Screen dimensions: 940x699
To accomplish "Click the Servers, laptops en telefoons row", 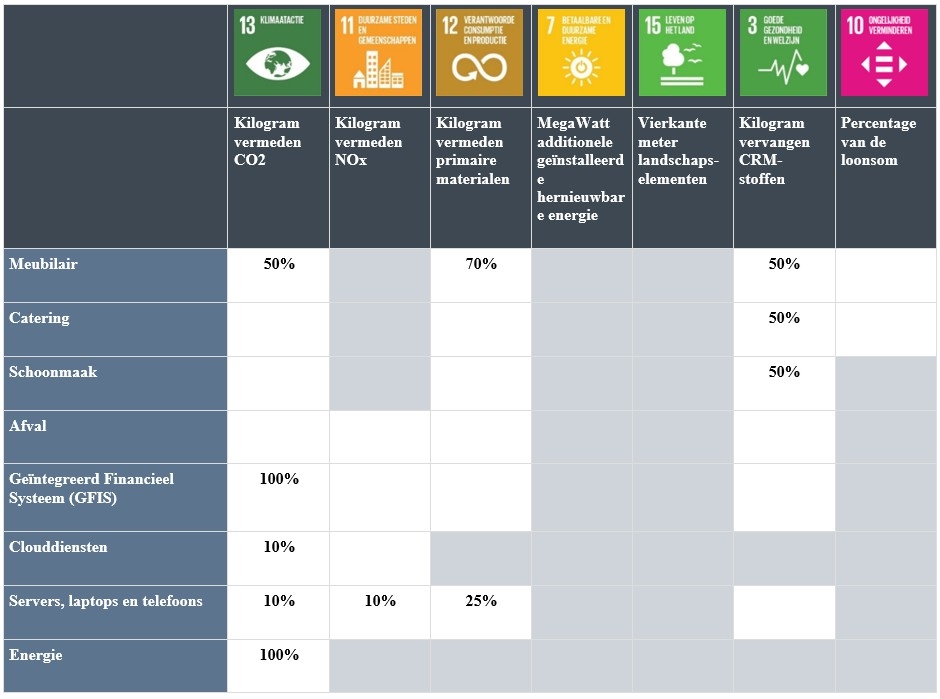I will click(106, 601).
